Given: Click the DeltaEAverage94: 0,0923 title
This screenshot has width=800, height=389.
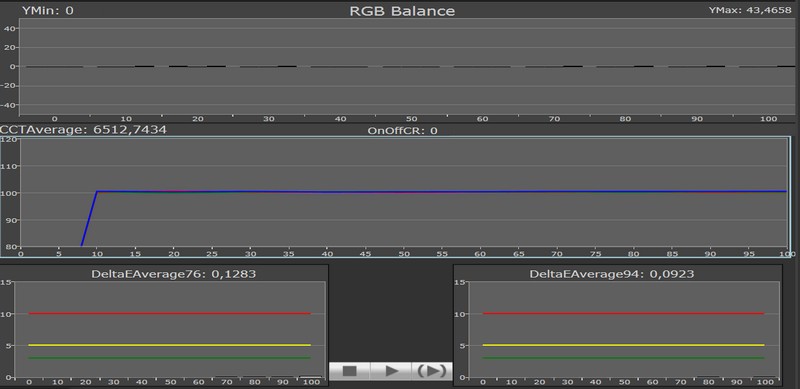Looking at the screenshot, I should [x=612, y=274].
